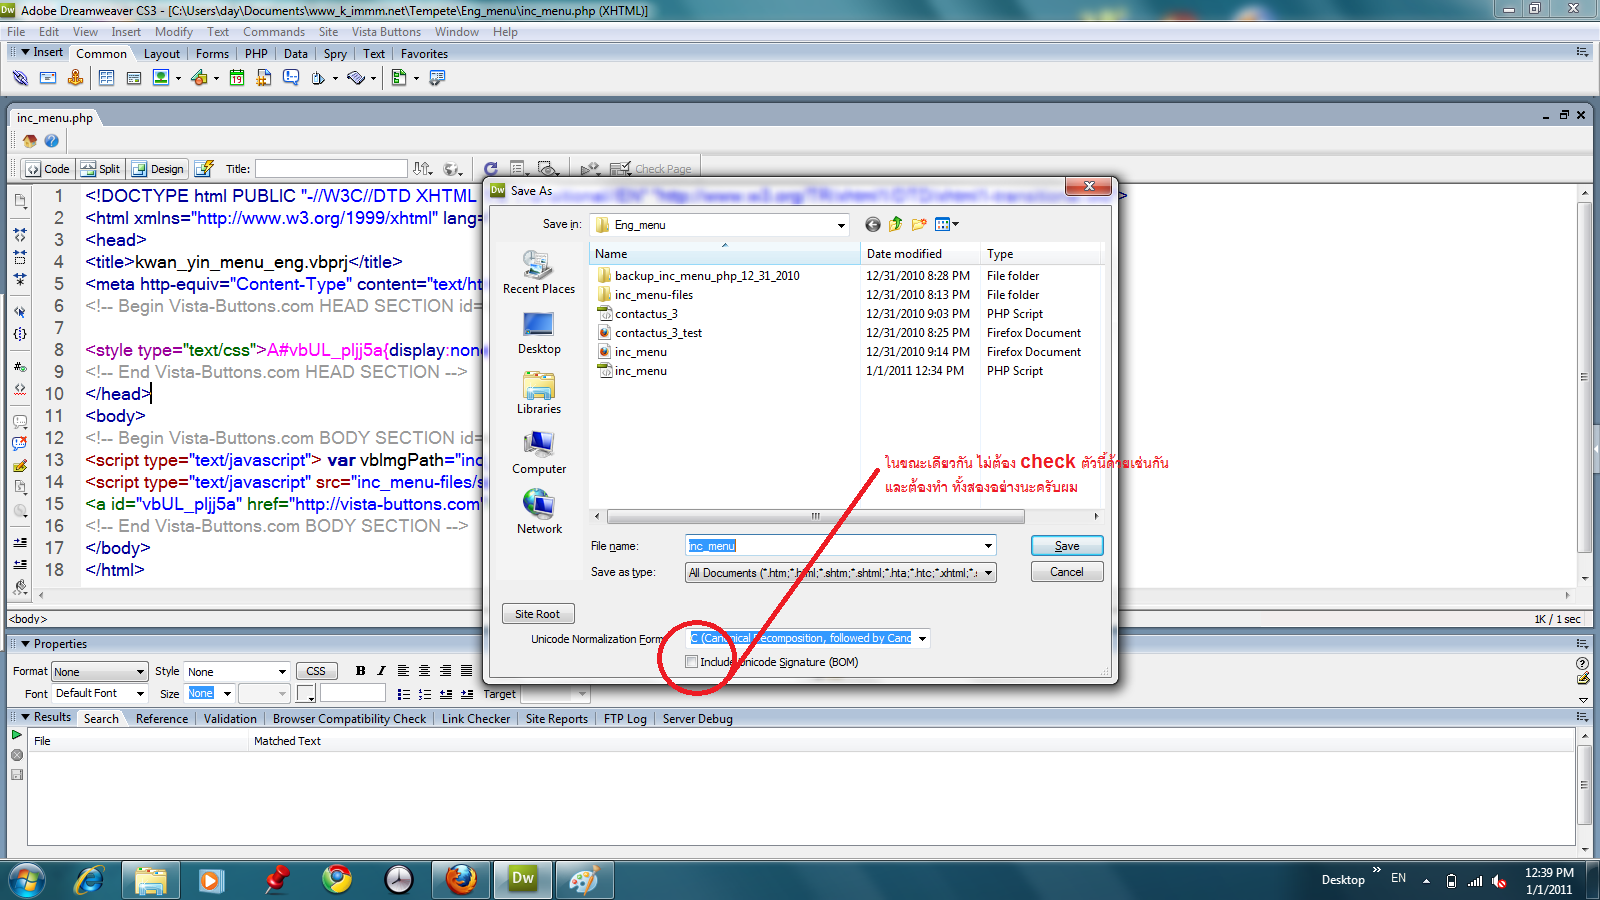The image size is (1600, 900).
Task: Click the CSS button in Properties
Action: 316,671
